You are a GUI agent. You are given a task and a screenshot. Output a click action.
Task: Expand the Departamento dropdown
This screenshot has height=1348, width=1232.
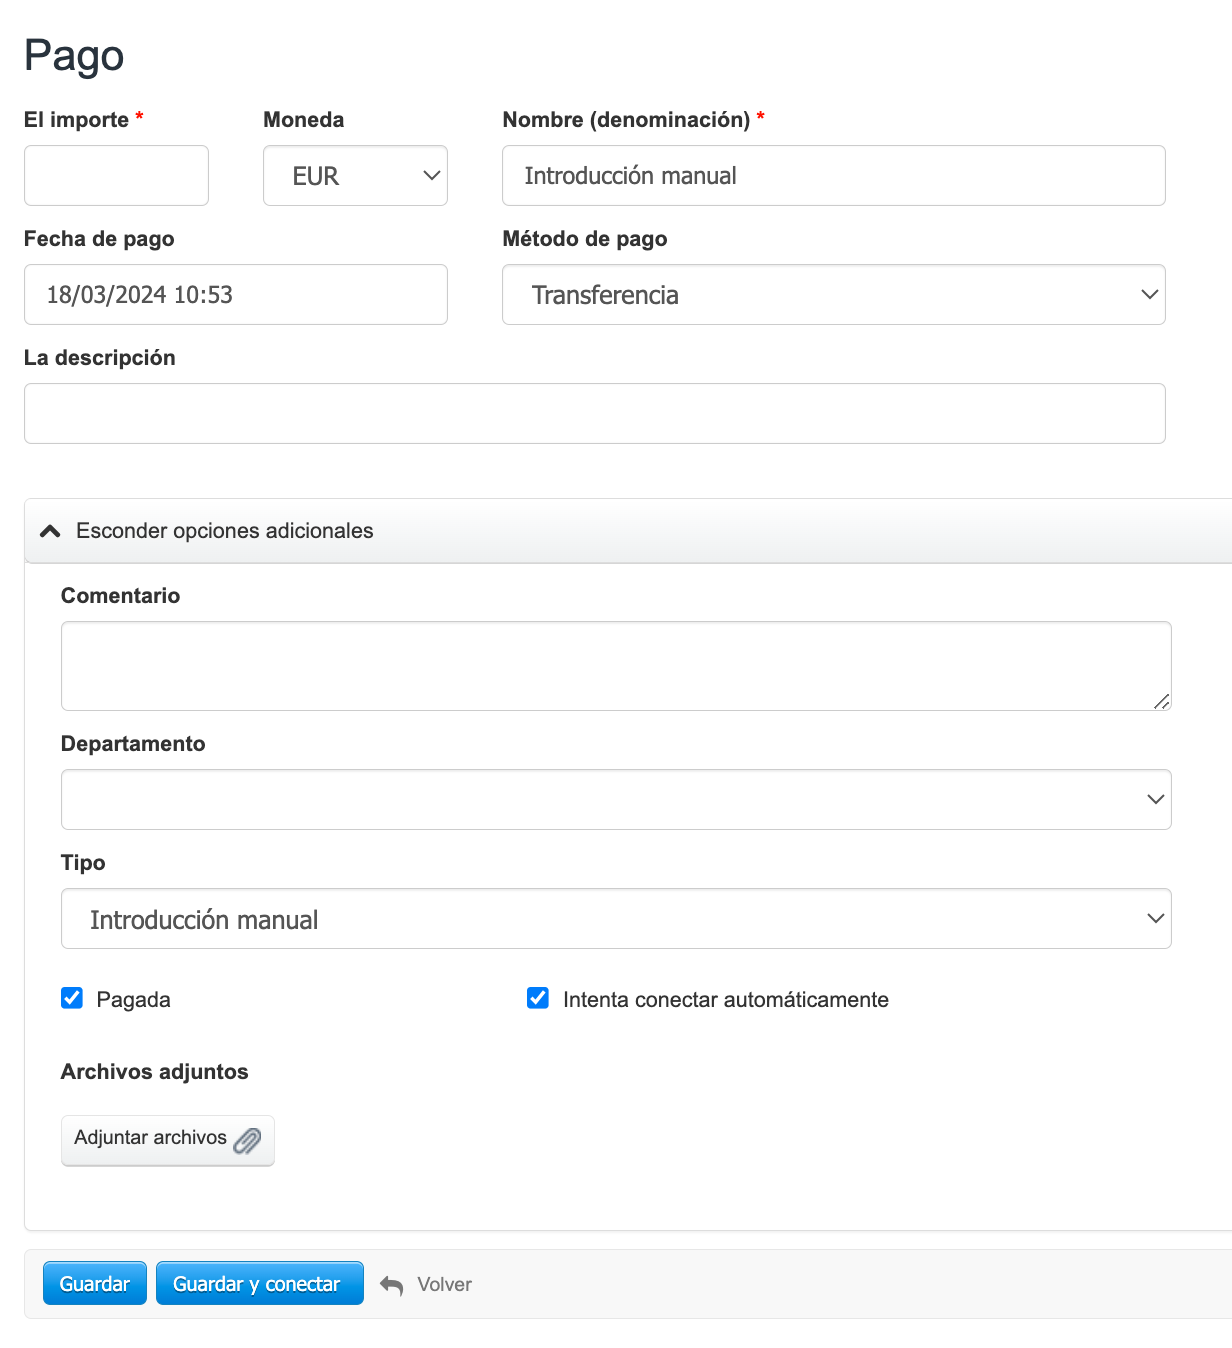[616, 800]
